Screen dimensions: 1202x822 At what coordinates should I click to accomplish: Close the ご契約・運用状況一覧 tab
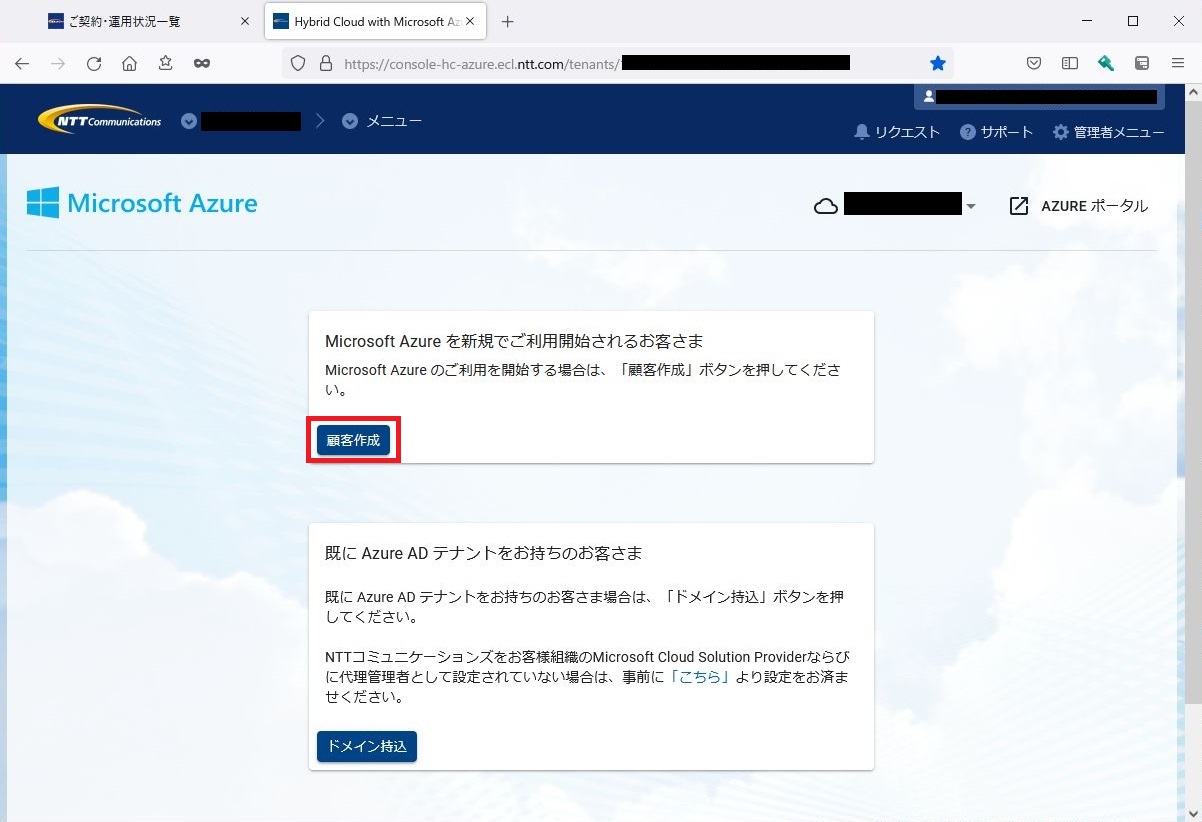point(245,21)
